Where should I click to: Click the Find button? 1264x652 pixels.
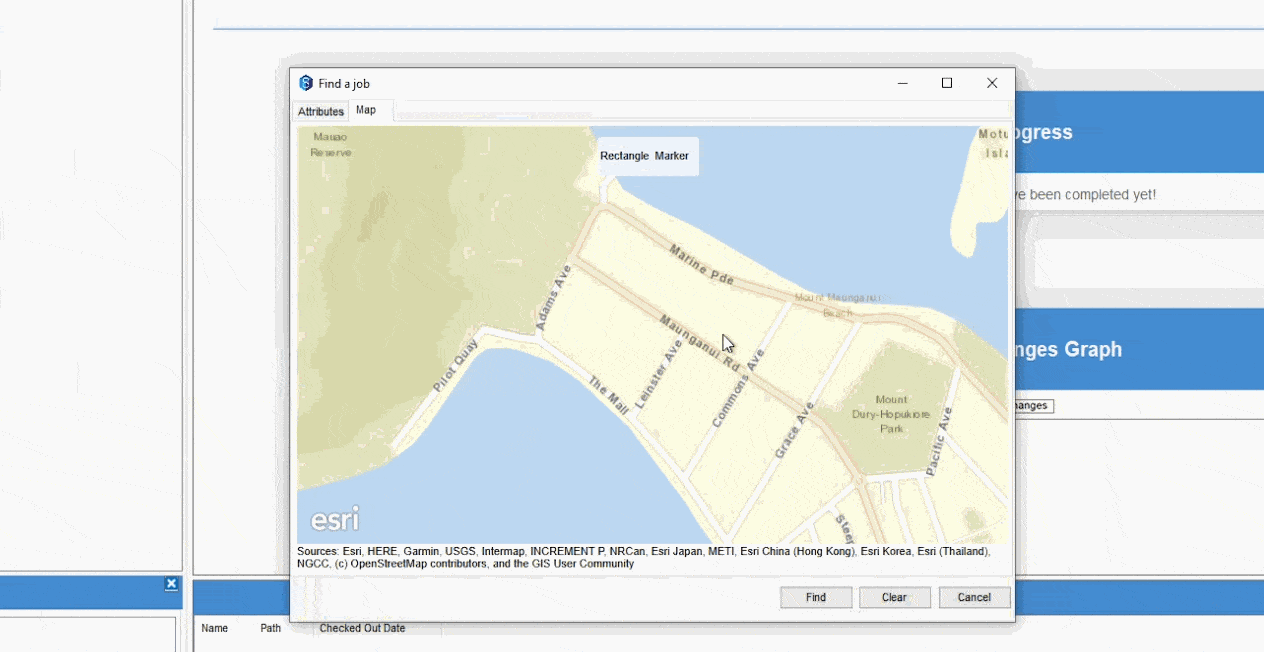click(816, 597)
